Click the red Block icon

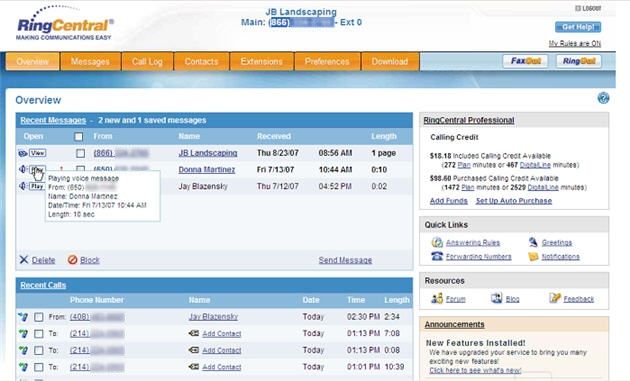pyautogui.click(x=72, y=260)
